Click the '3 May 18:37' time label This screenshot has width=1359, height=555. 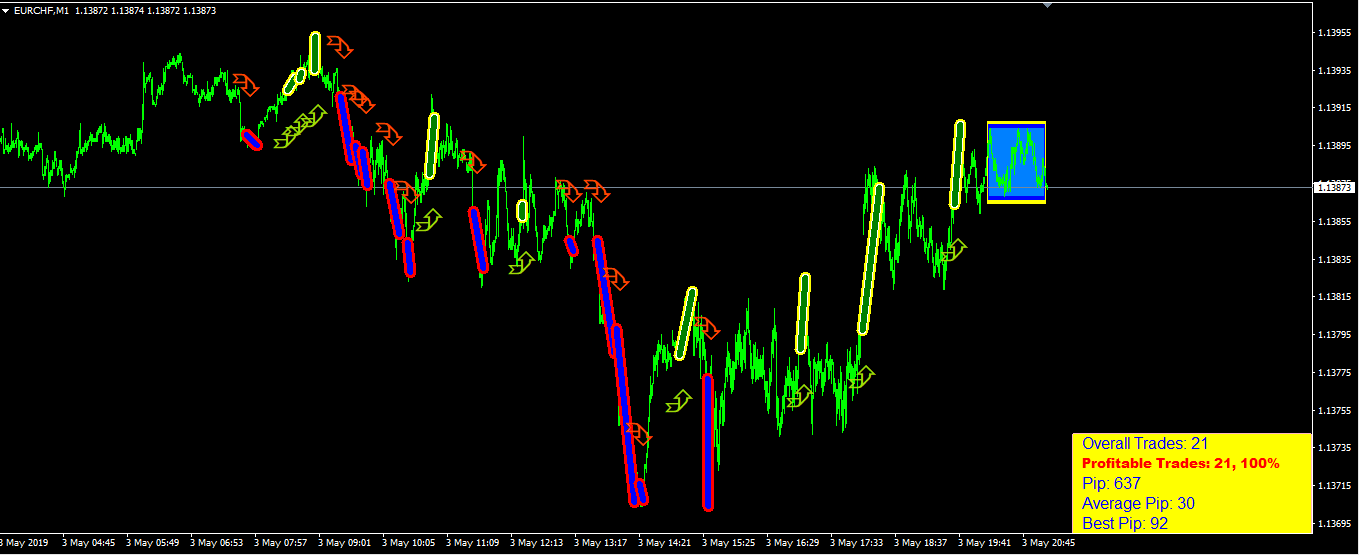[921, 543]
